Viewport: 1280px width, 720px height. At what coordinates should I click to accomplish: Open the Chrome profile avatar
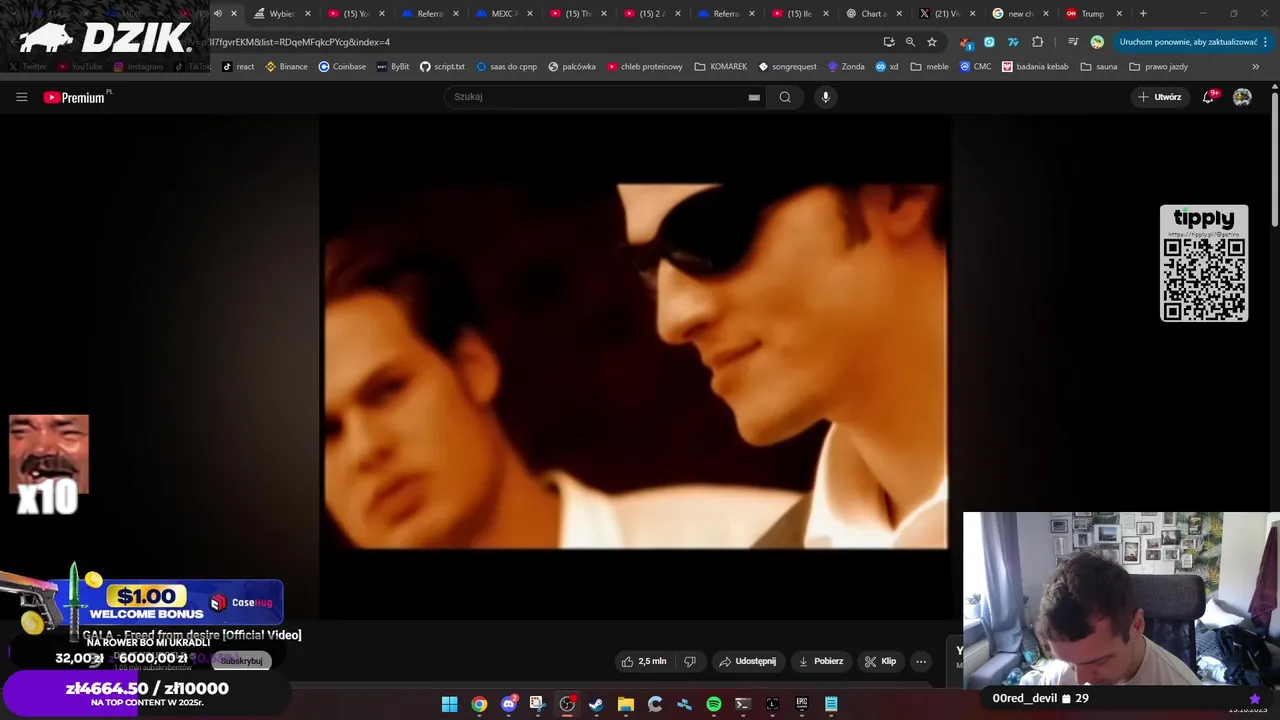[x=1097, y=42]
